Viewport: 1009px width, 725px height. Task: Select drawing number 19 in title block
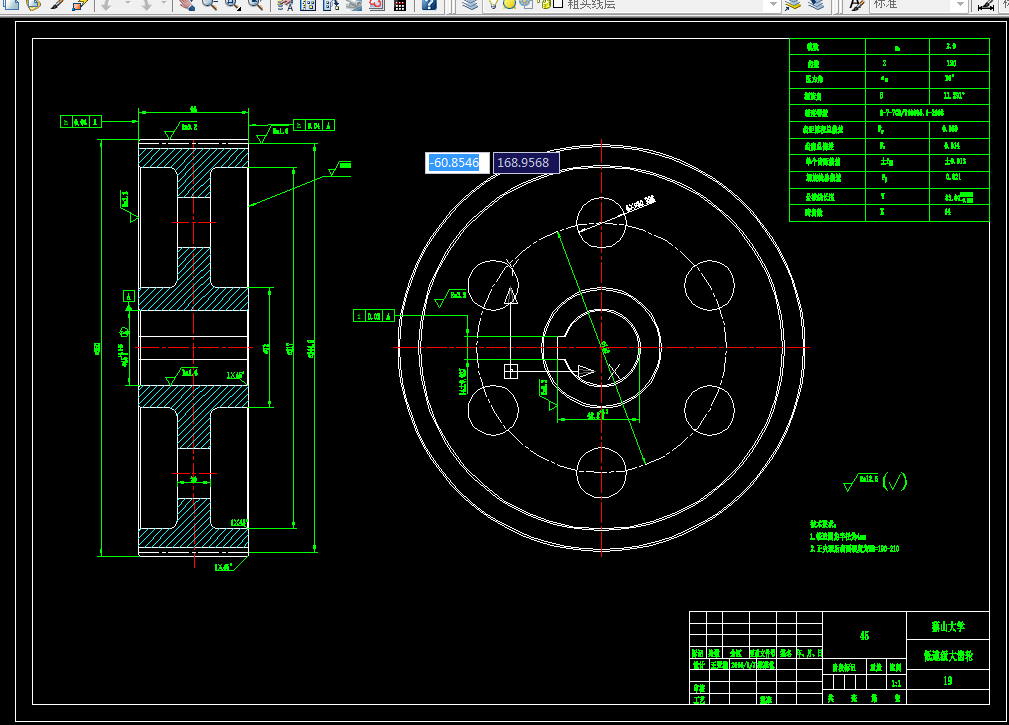tap(947, 681)
